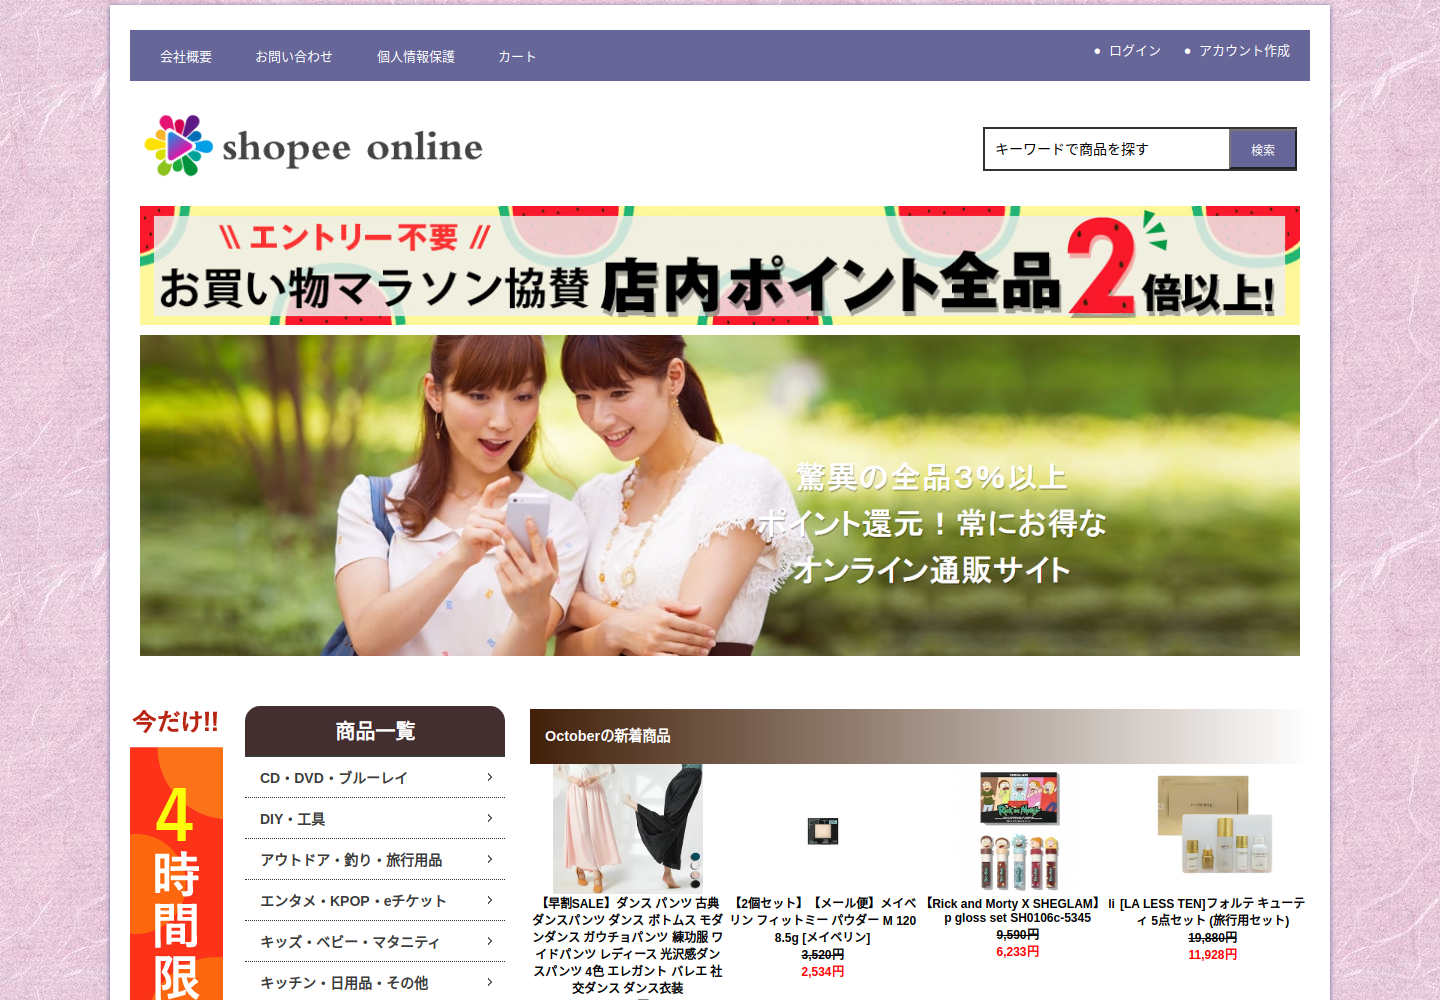Open the 早割SALE ダンス パンツ product title
Viewport: 1440px width, 1000px height.
tap(628, 945)
